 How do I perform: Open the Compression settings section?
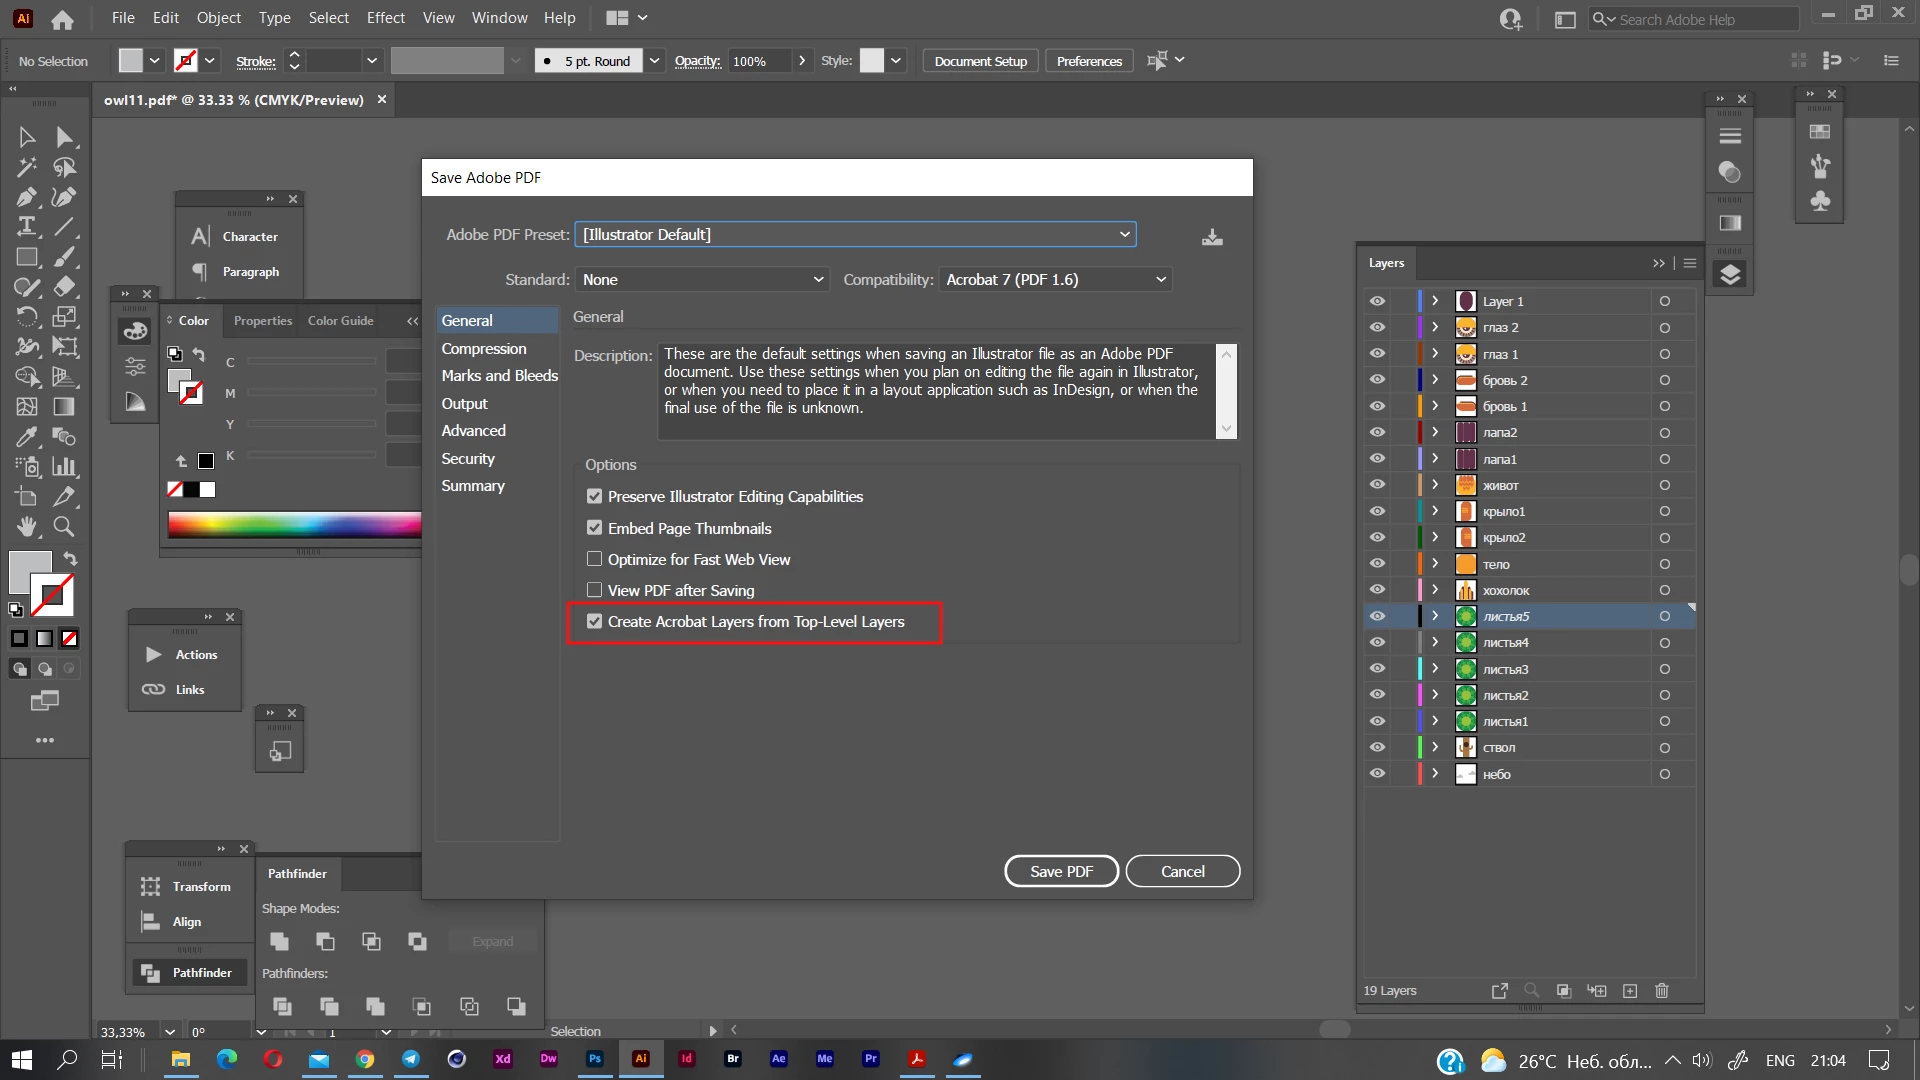click(484, 349)
